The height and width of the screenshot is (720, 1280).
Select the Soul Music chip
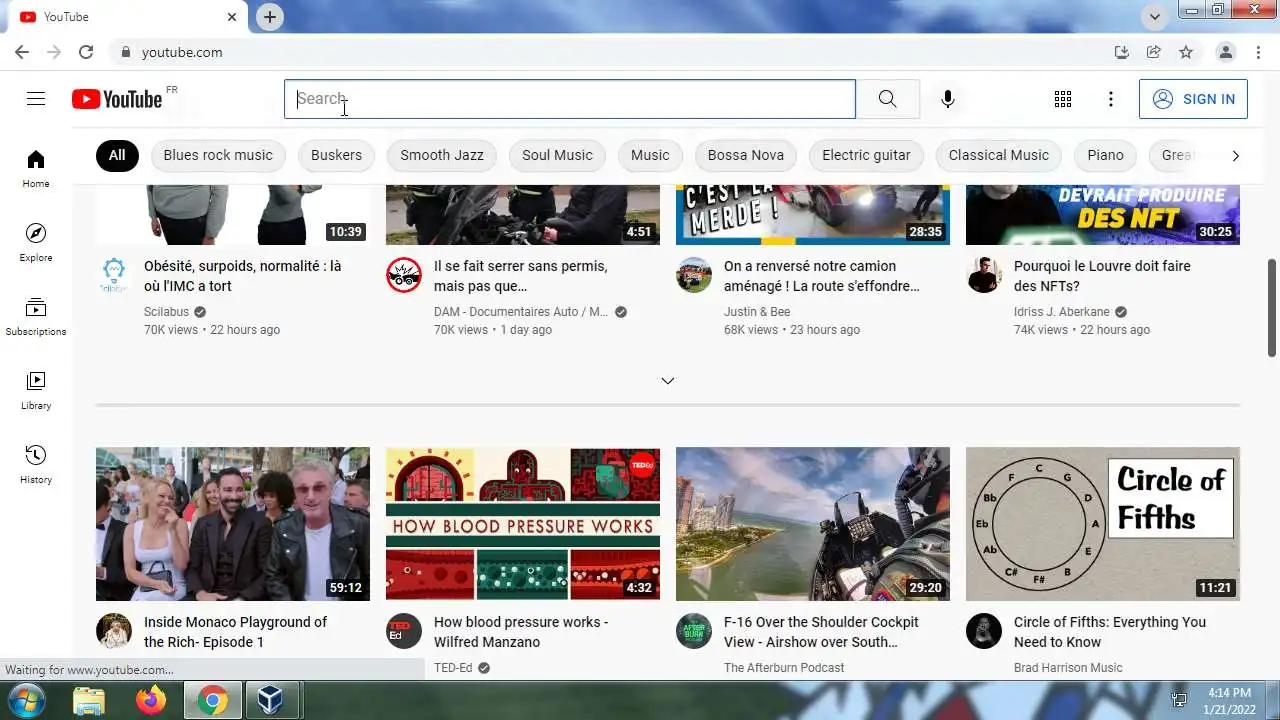557,155
